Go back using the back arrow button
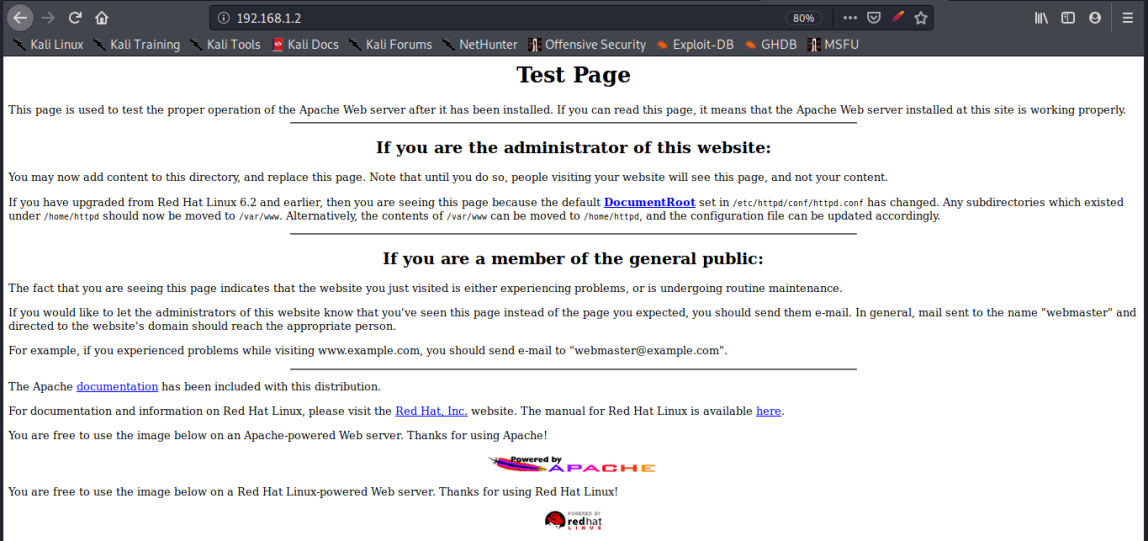Screen dimensions: 1148x541 click(x=21, y=18)
